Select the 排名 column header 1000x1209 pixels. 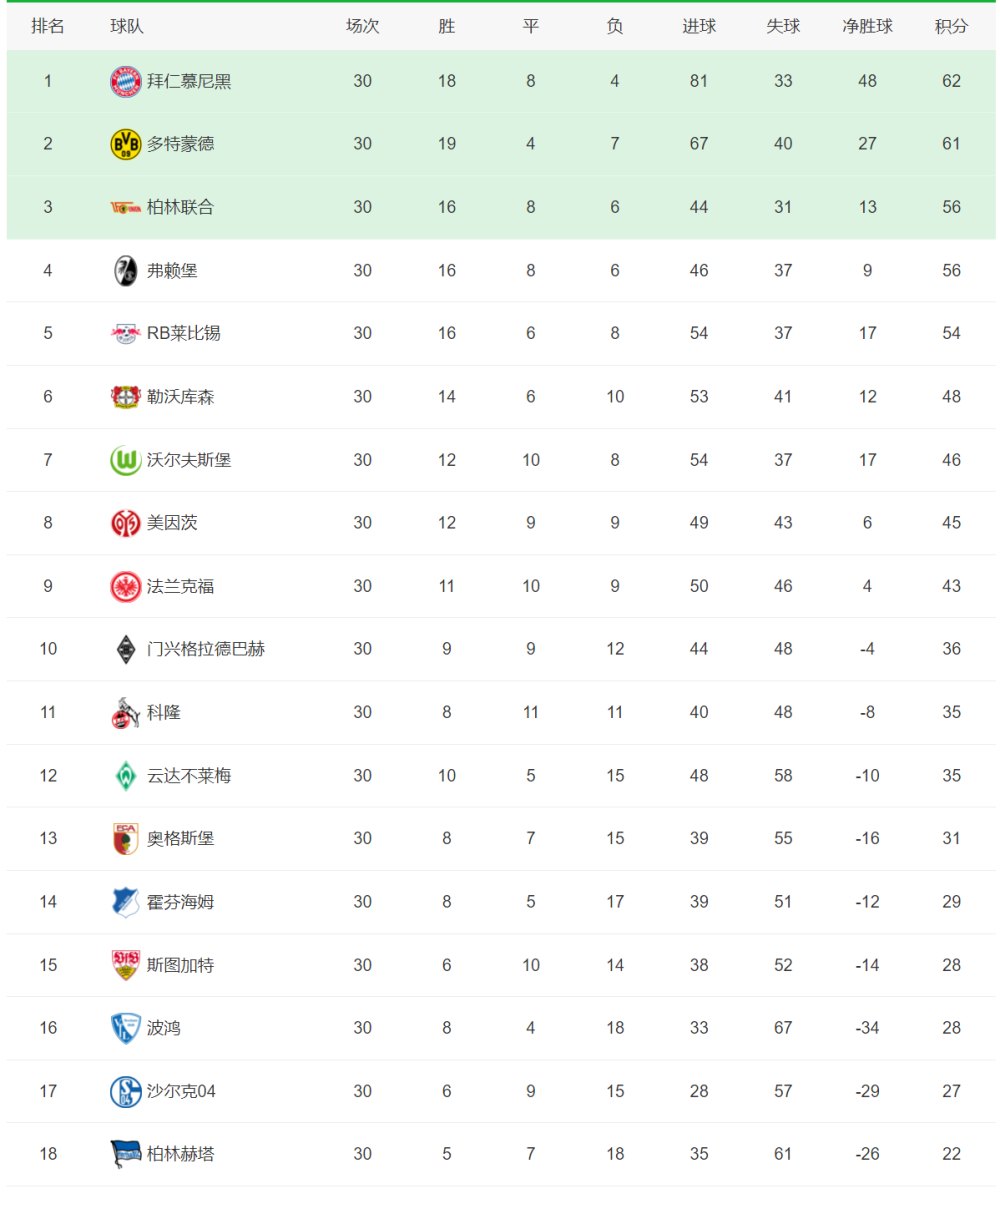pos(48,27)
